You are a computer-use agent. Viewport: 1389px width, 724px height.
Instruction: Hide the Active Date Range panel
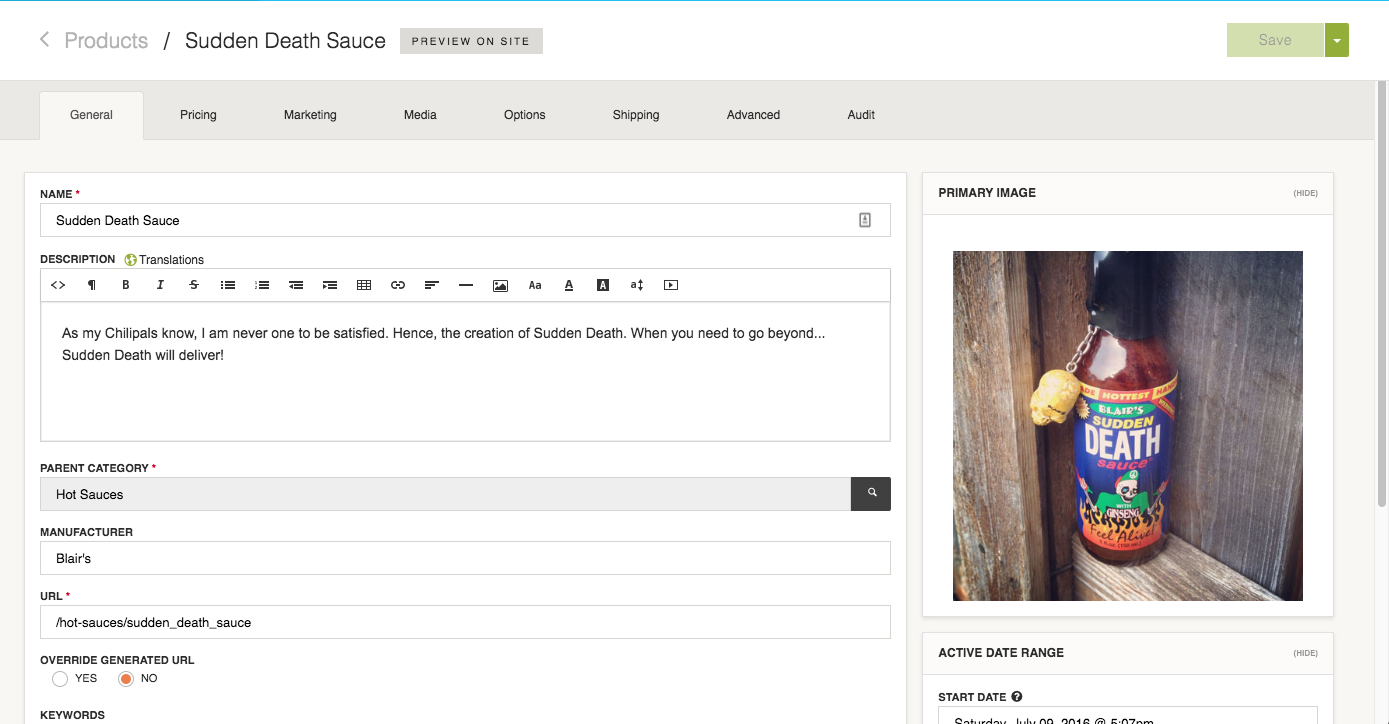[1305, 653]
